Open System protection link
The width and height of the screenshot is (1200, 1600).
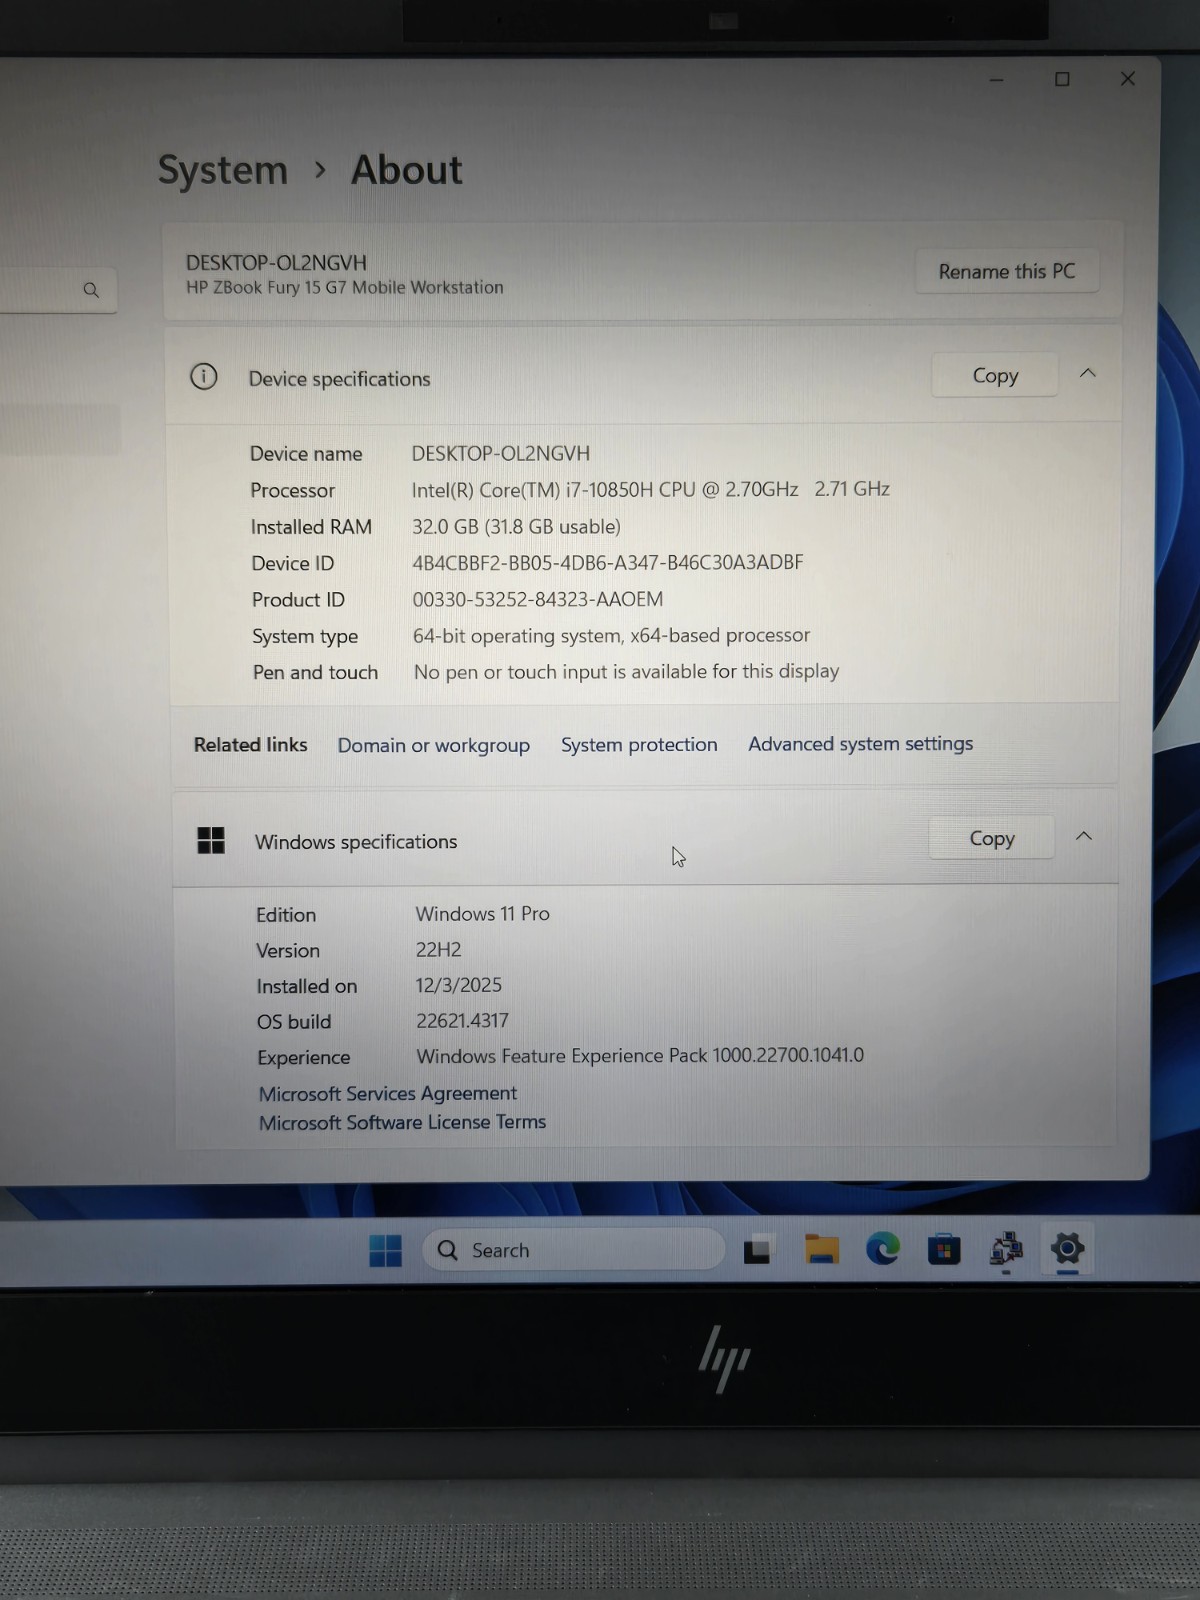(639, 744)
